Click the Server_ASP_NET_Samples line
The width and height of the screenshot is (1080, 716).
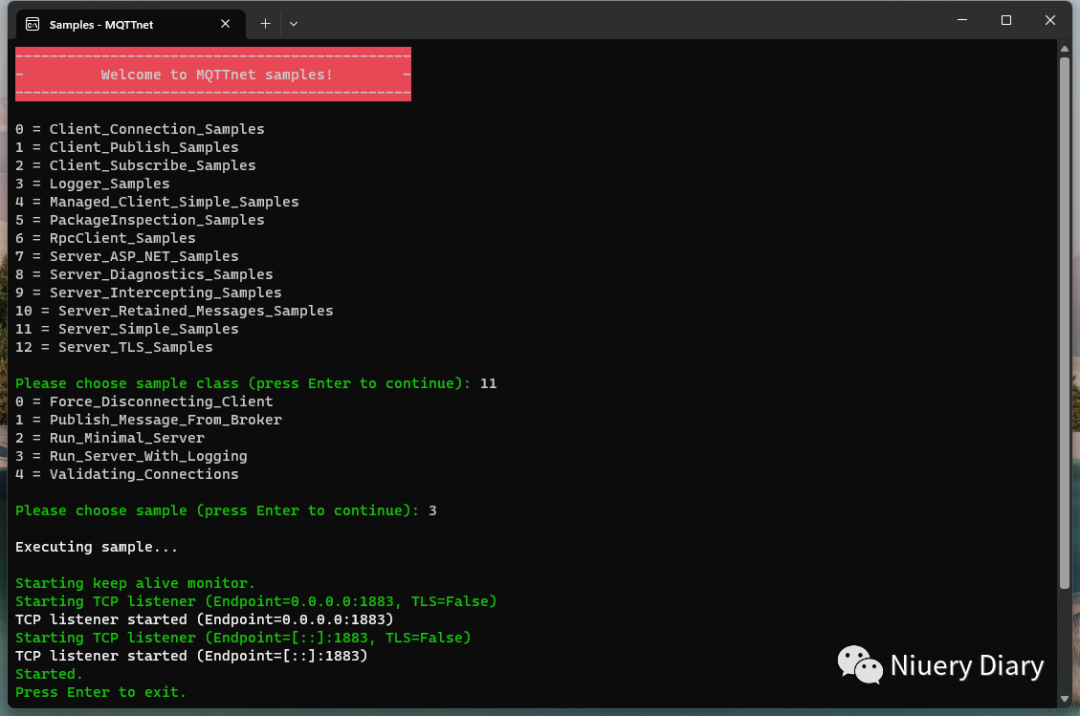pos(127,256)
